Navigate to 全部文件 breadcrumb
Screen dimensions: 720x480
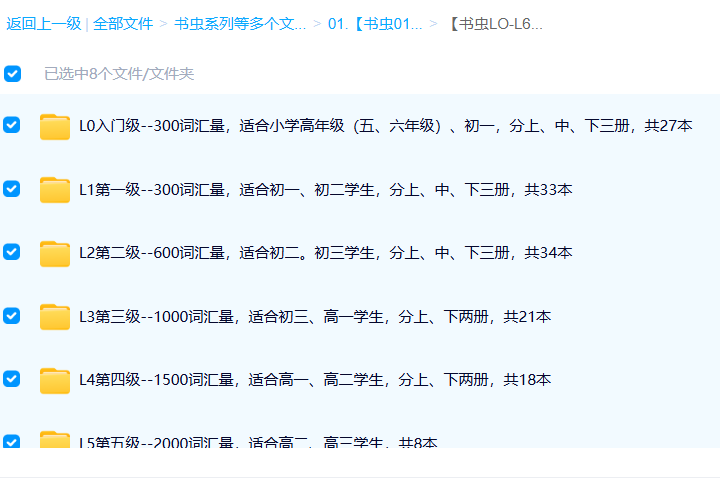click(x=123, y=24)
